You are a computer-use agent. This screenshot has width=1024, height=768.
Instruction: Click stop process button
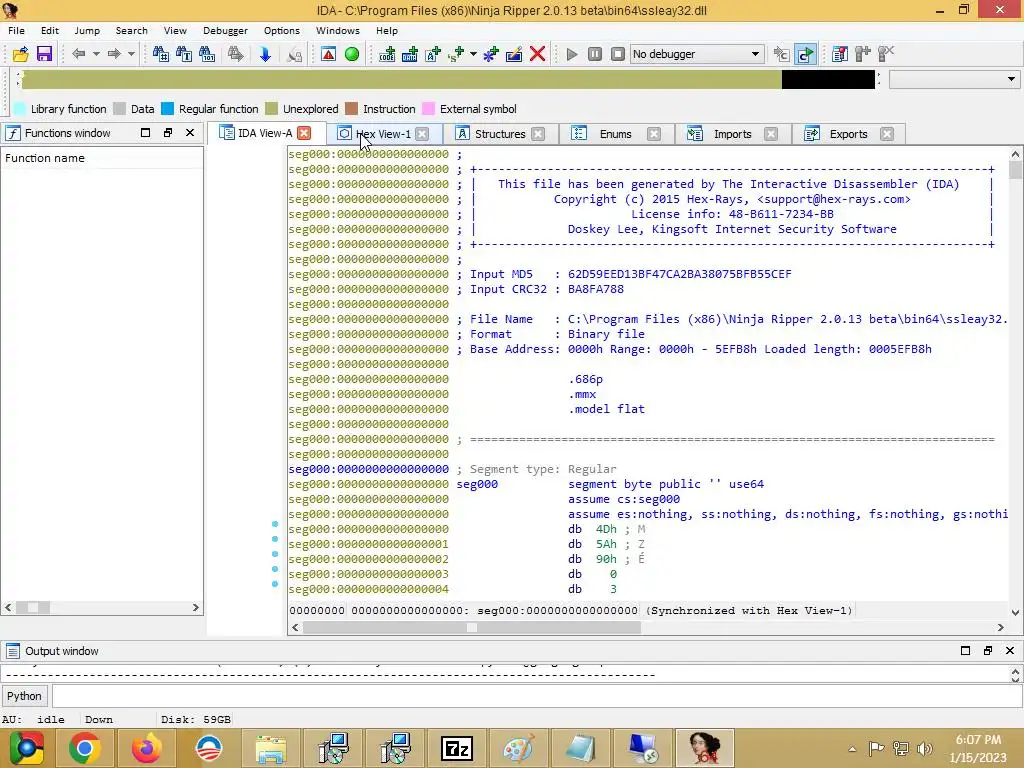[x=618, y=54]
